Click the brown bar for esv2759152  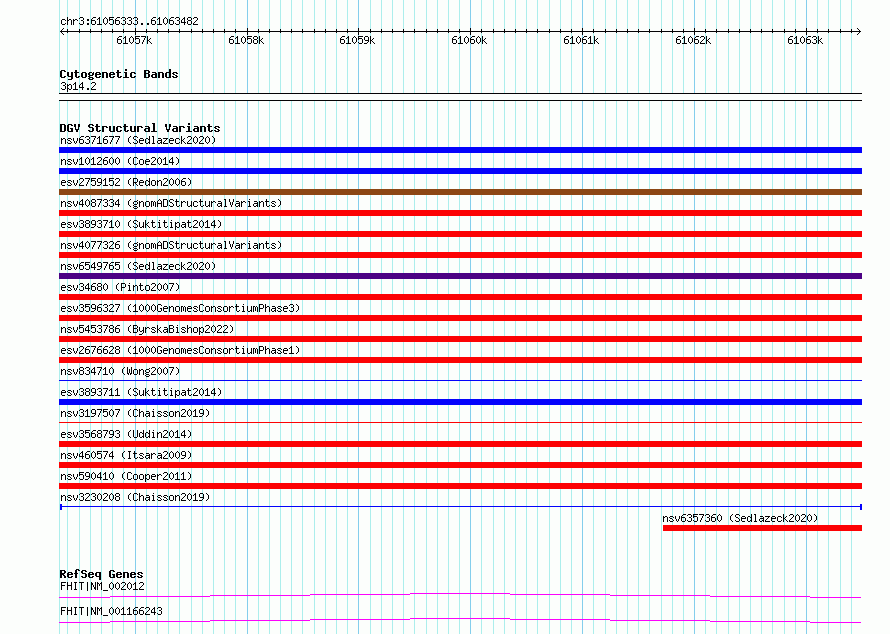coord(460,192)
